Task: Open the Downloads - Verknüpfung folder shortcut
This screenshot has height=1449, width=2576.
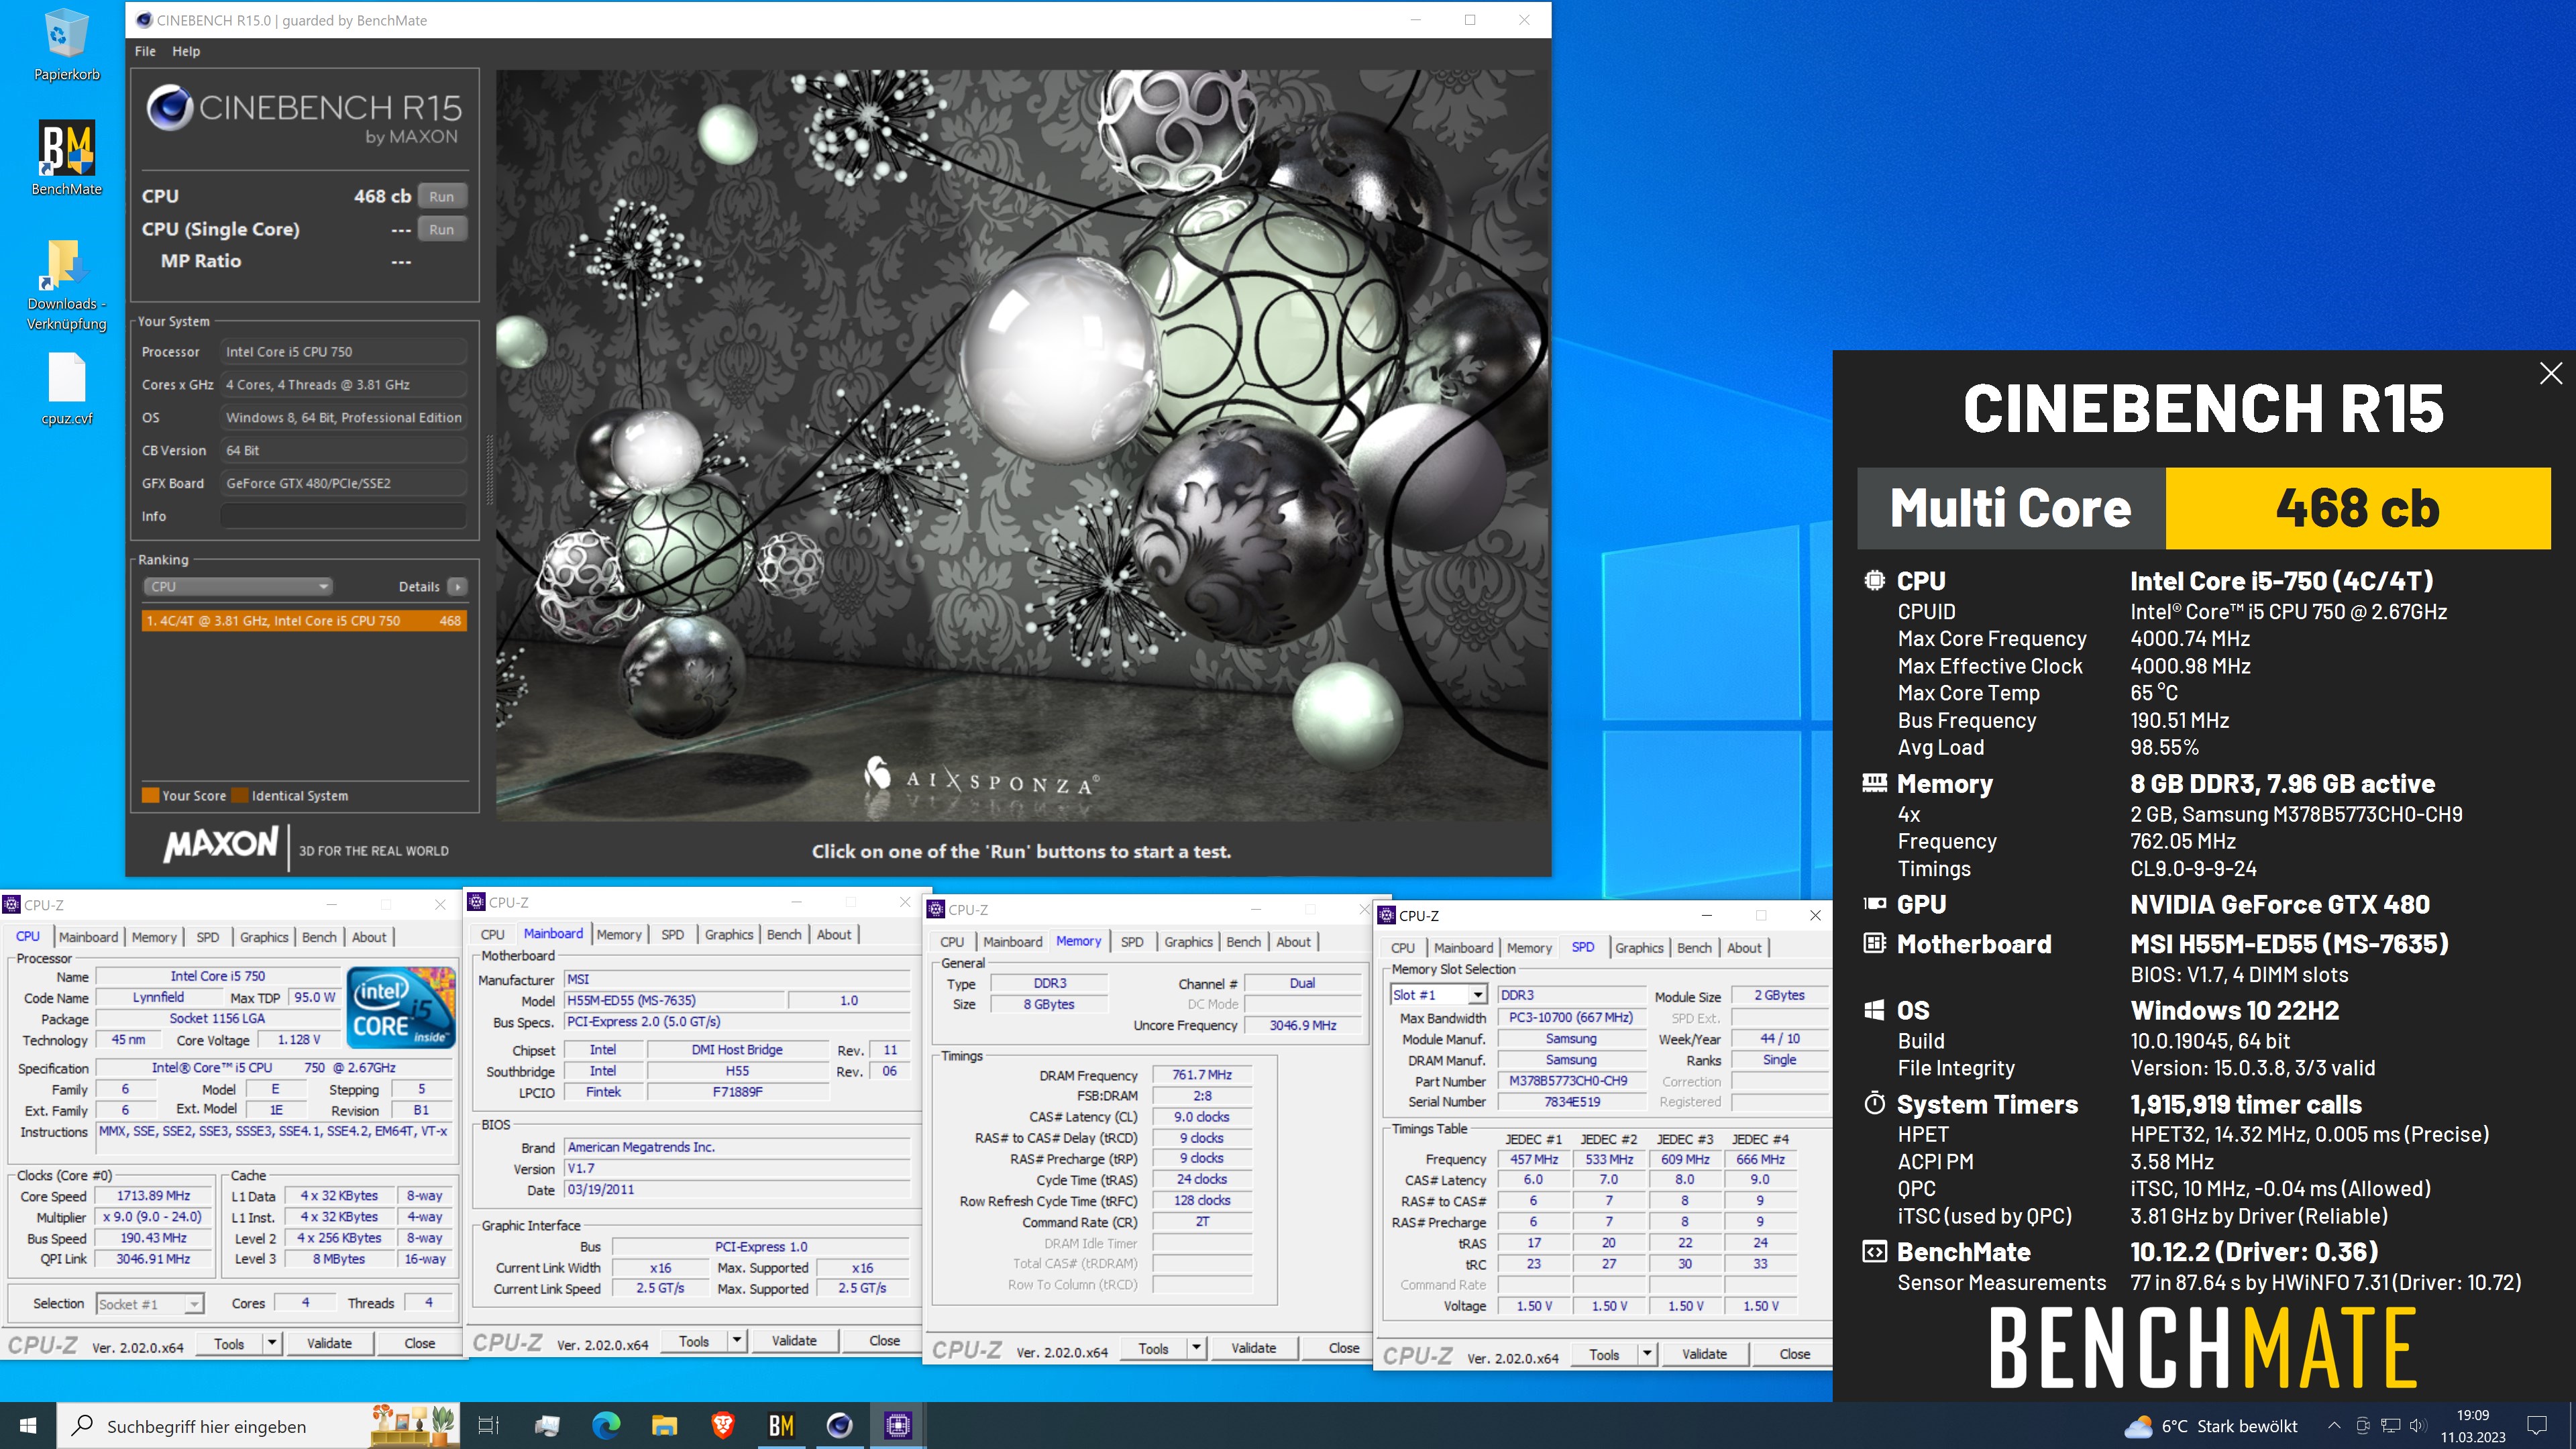Action: coord(66,285)
